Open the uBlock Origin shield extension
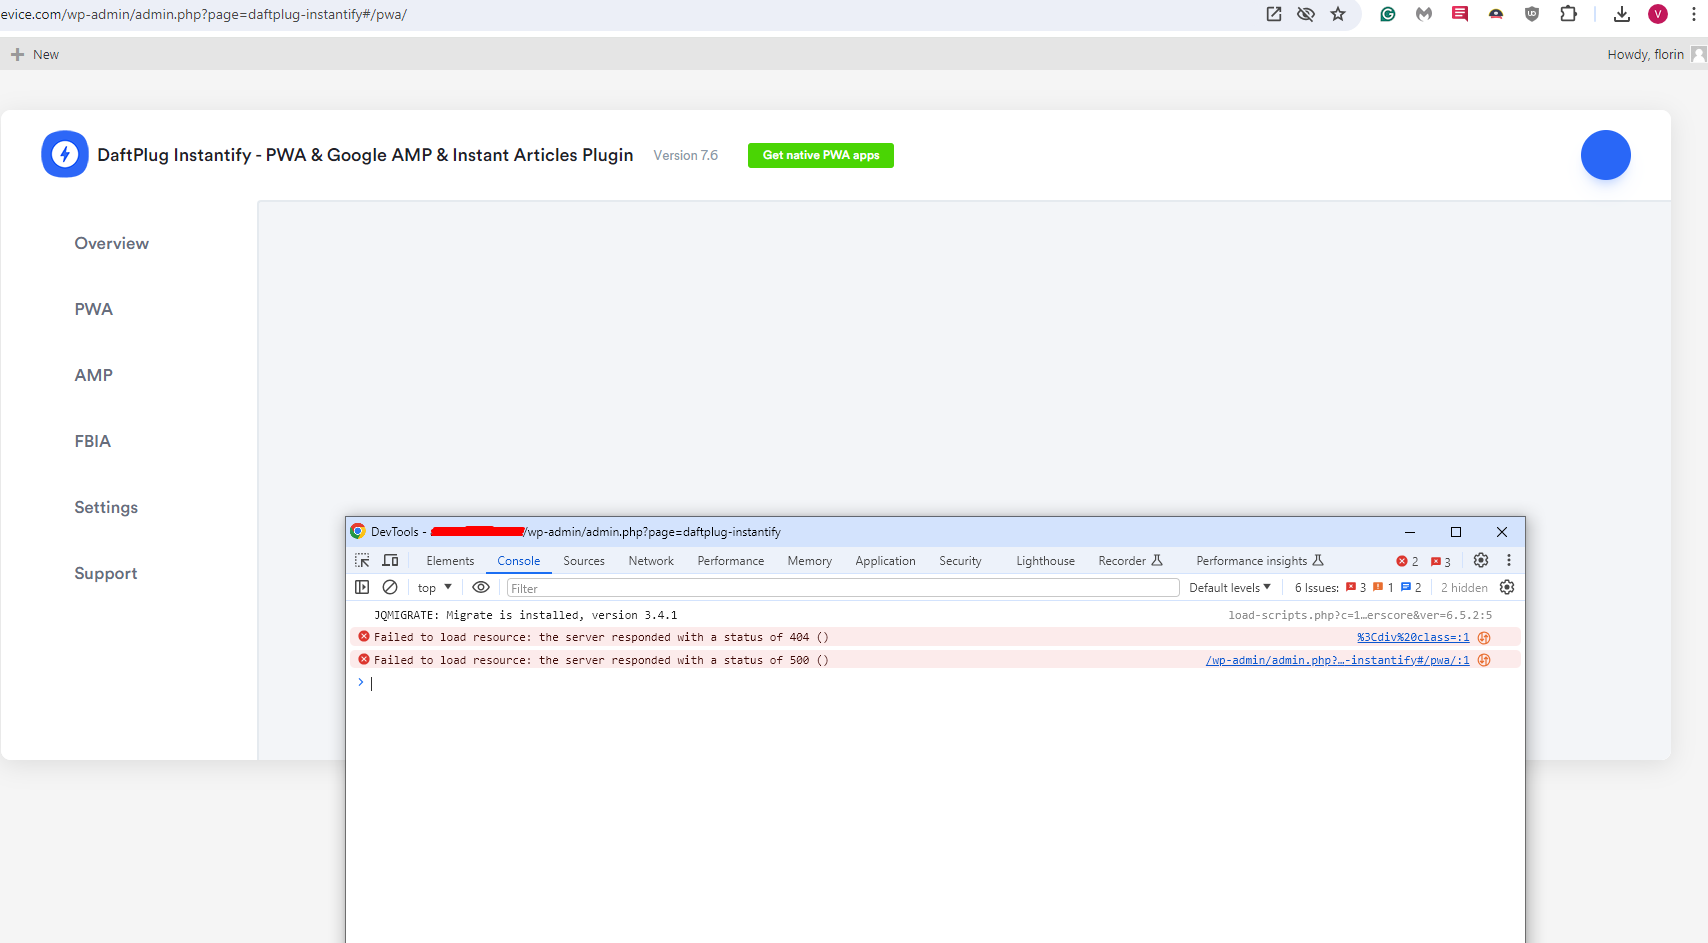 pos(1532,14)
